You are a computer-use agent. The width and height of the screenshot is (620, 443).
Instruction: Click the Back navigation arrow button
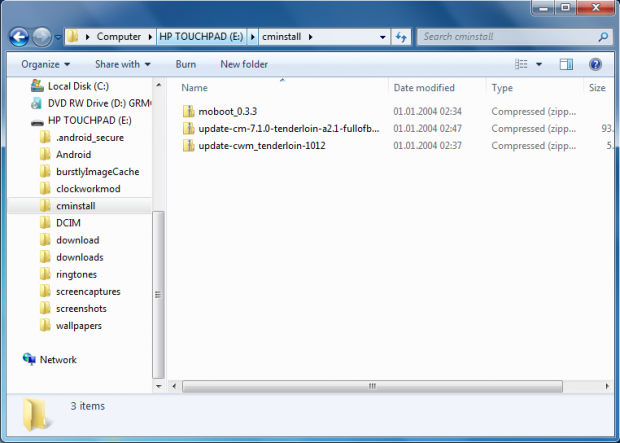[x=18, y=37]
